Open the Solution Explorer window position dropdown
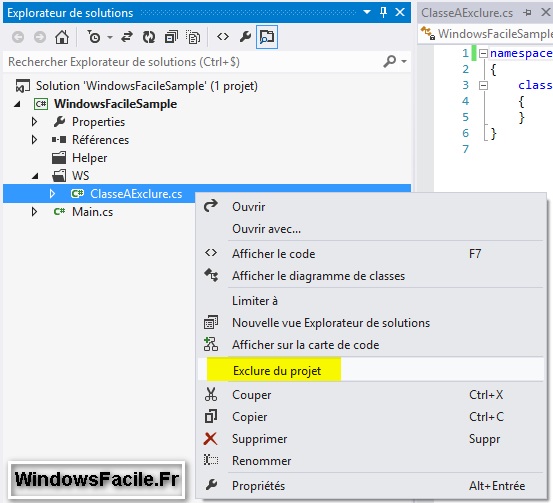This screenshot has height=503, width=553. (x=367, y=12)
